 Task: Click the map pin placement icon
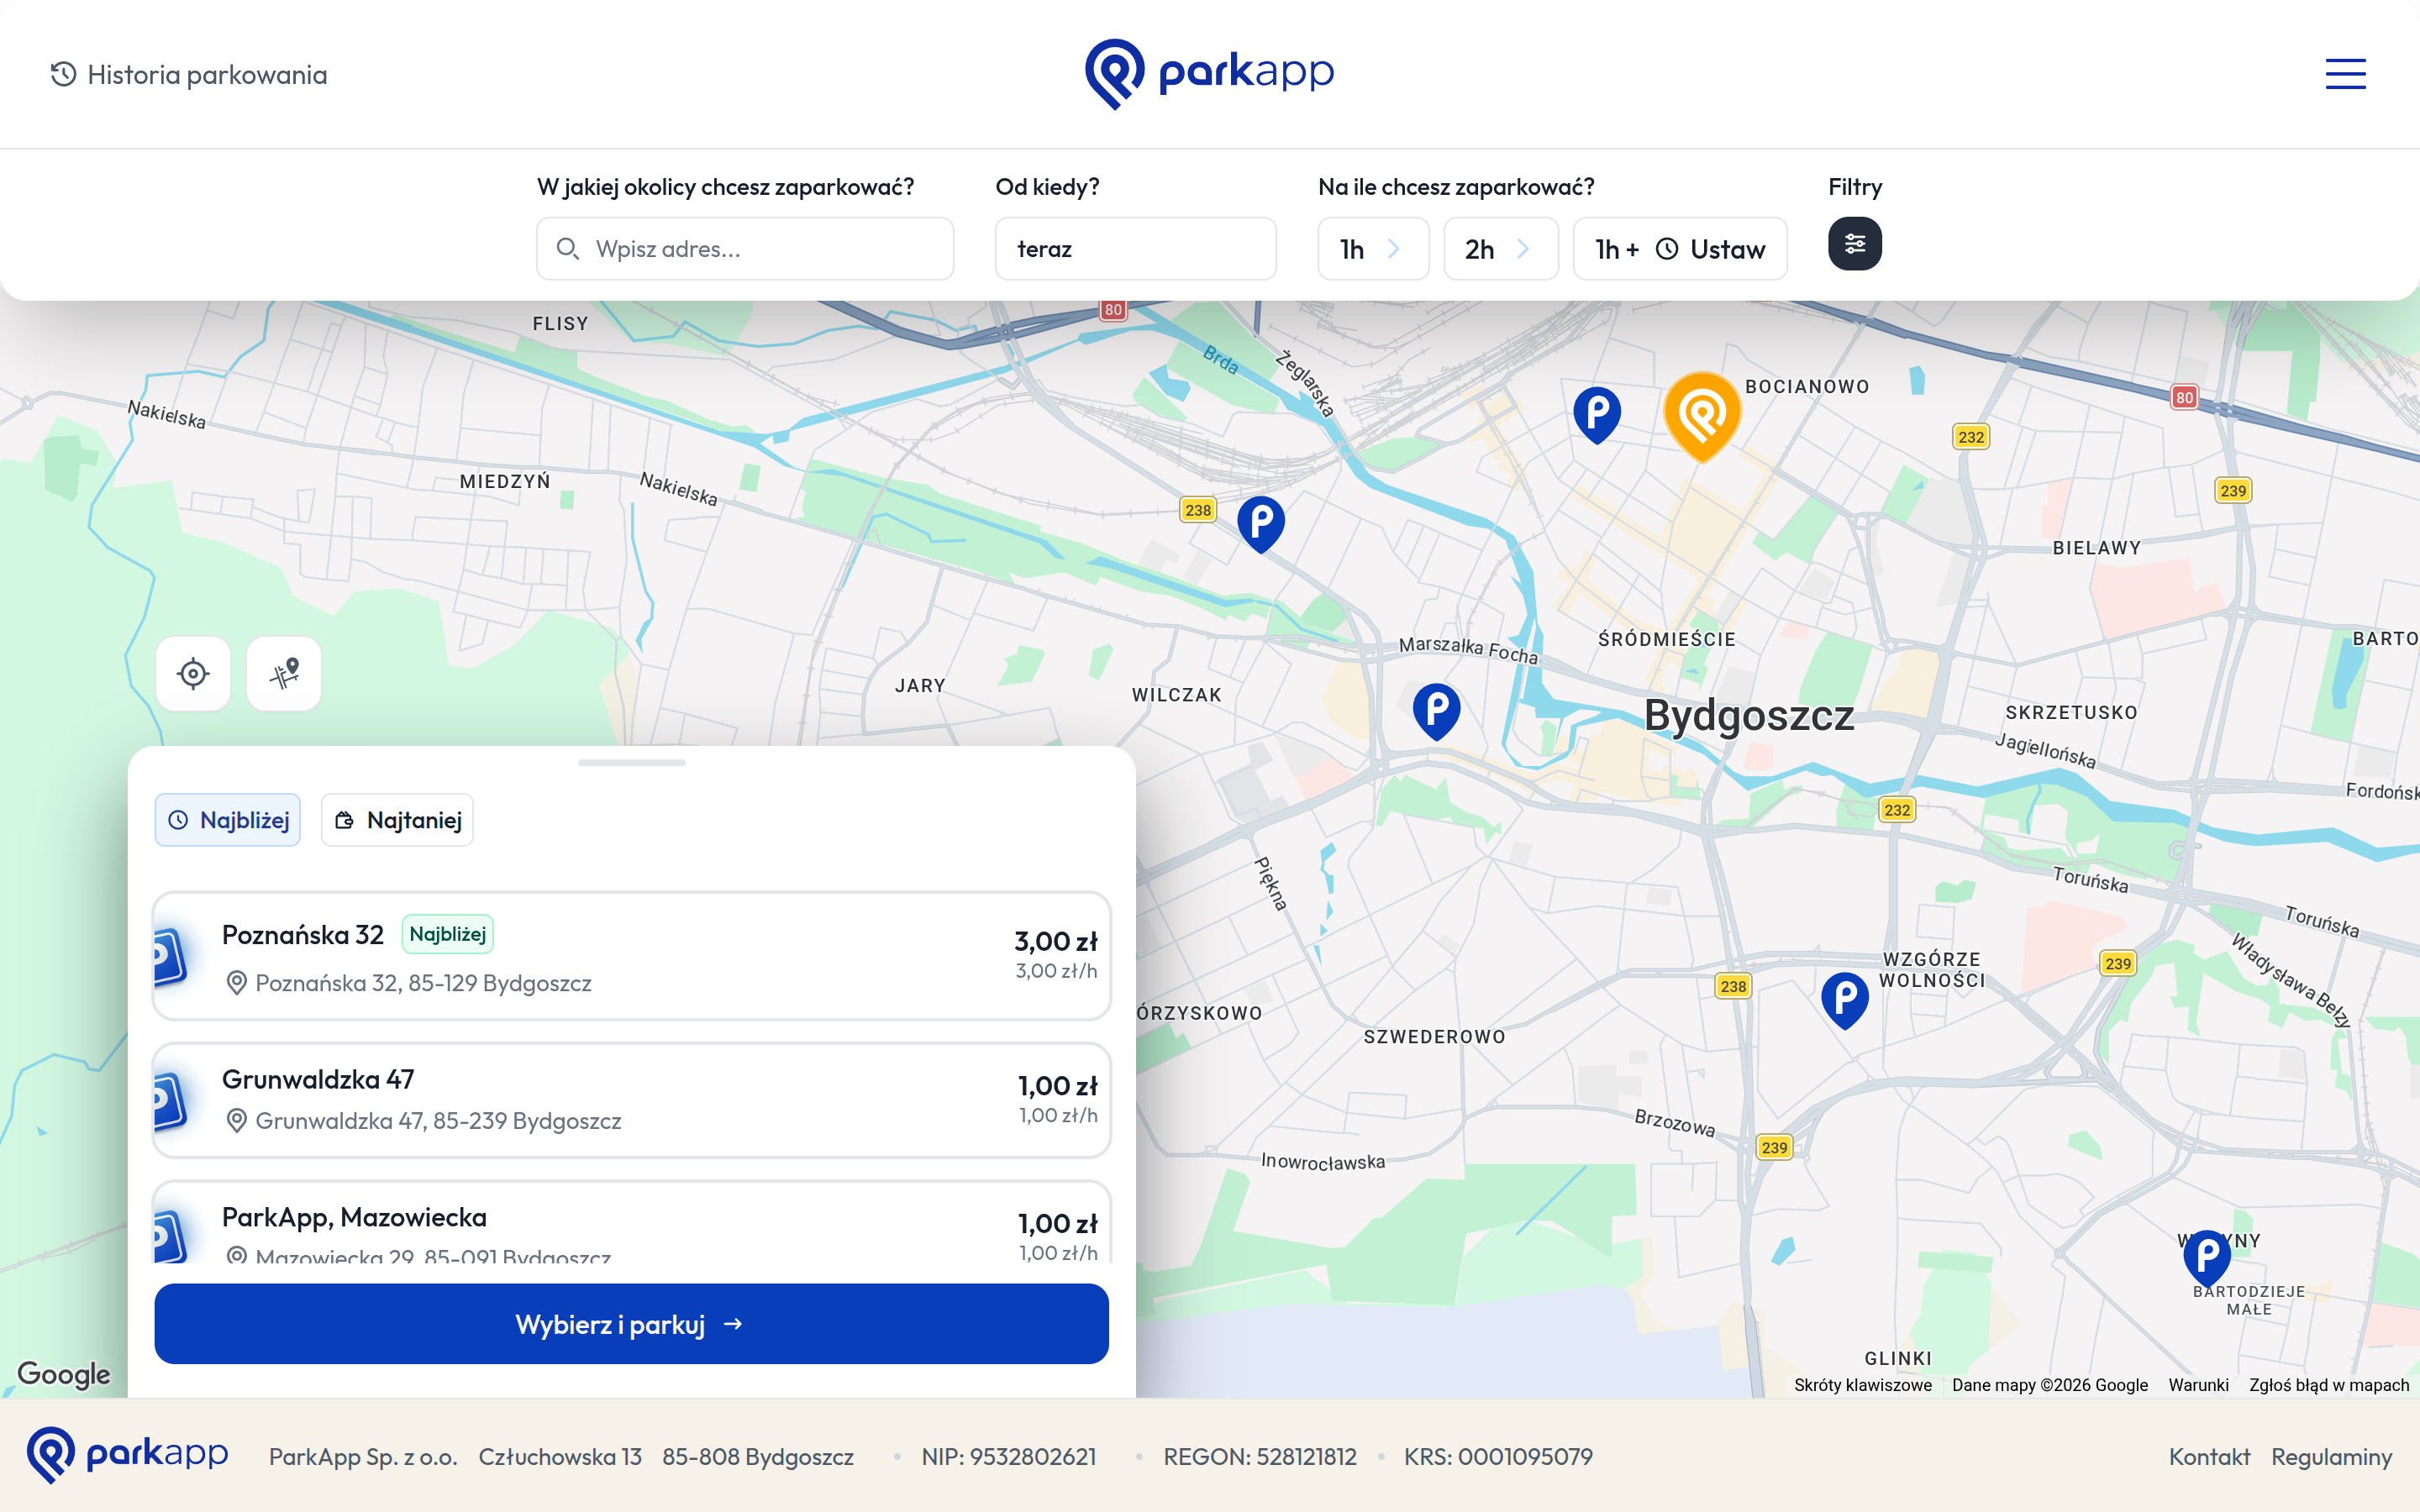(x=284, y=674)
